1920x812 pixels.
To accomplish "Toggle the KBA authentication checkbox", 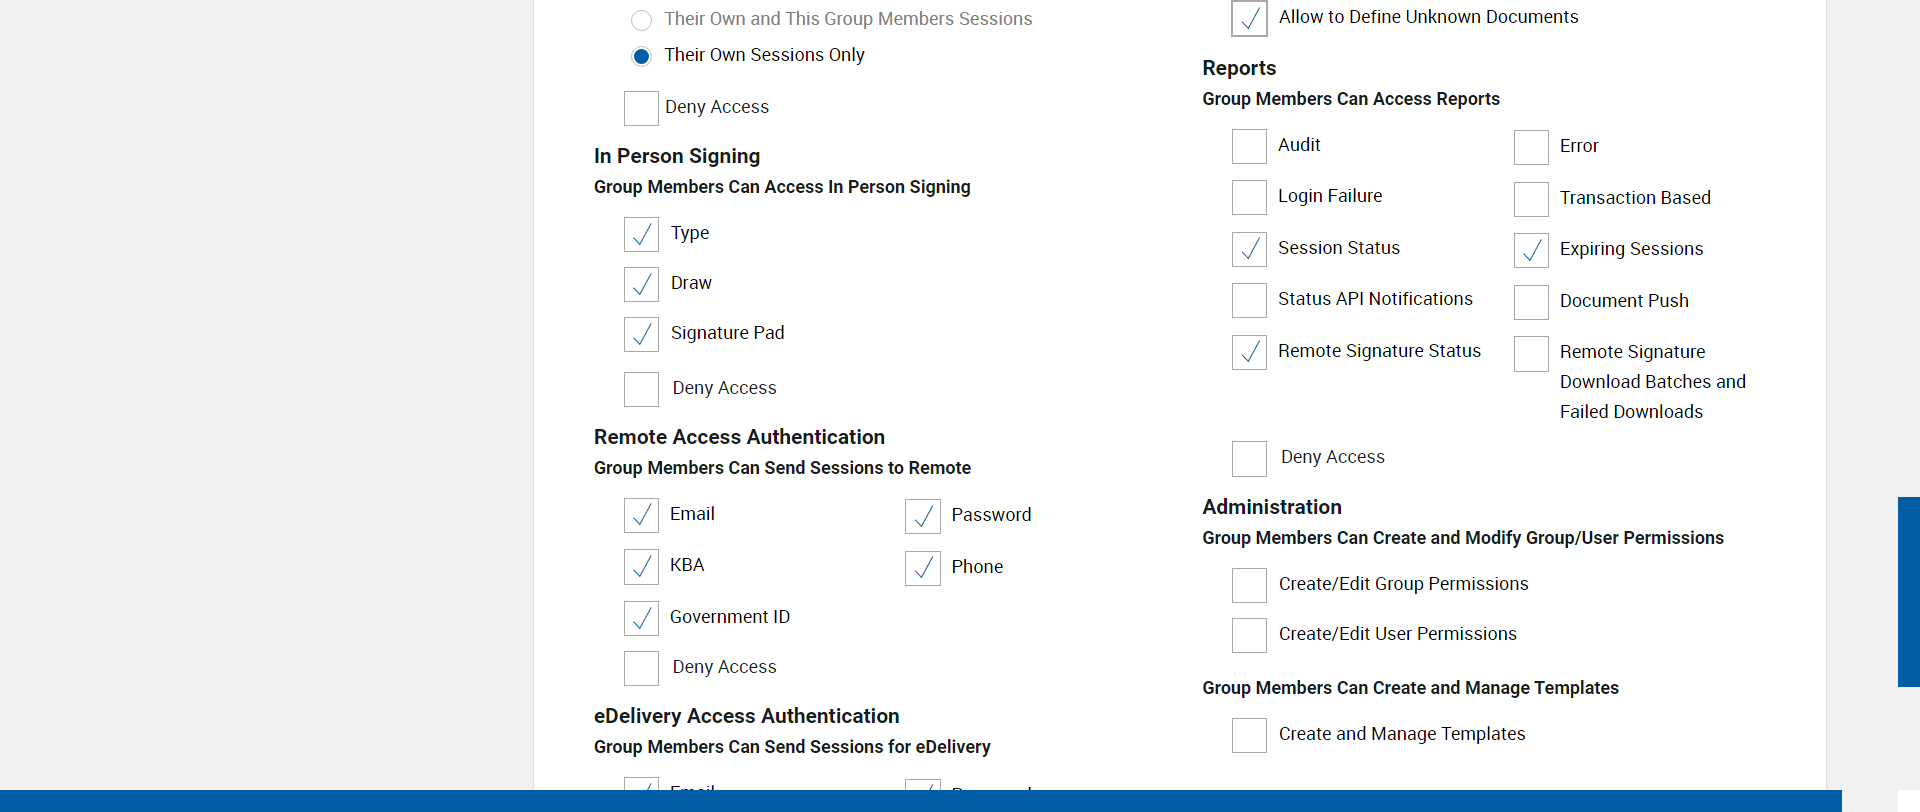I will pos(641,567).
